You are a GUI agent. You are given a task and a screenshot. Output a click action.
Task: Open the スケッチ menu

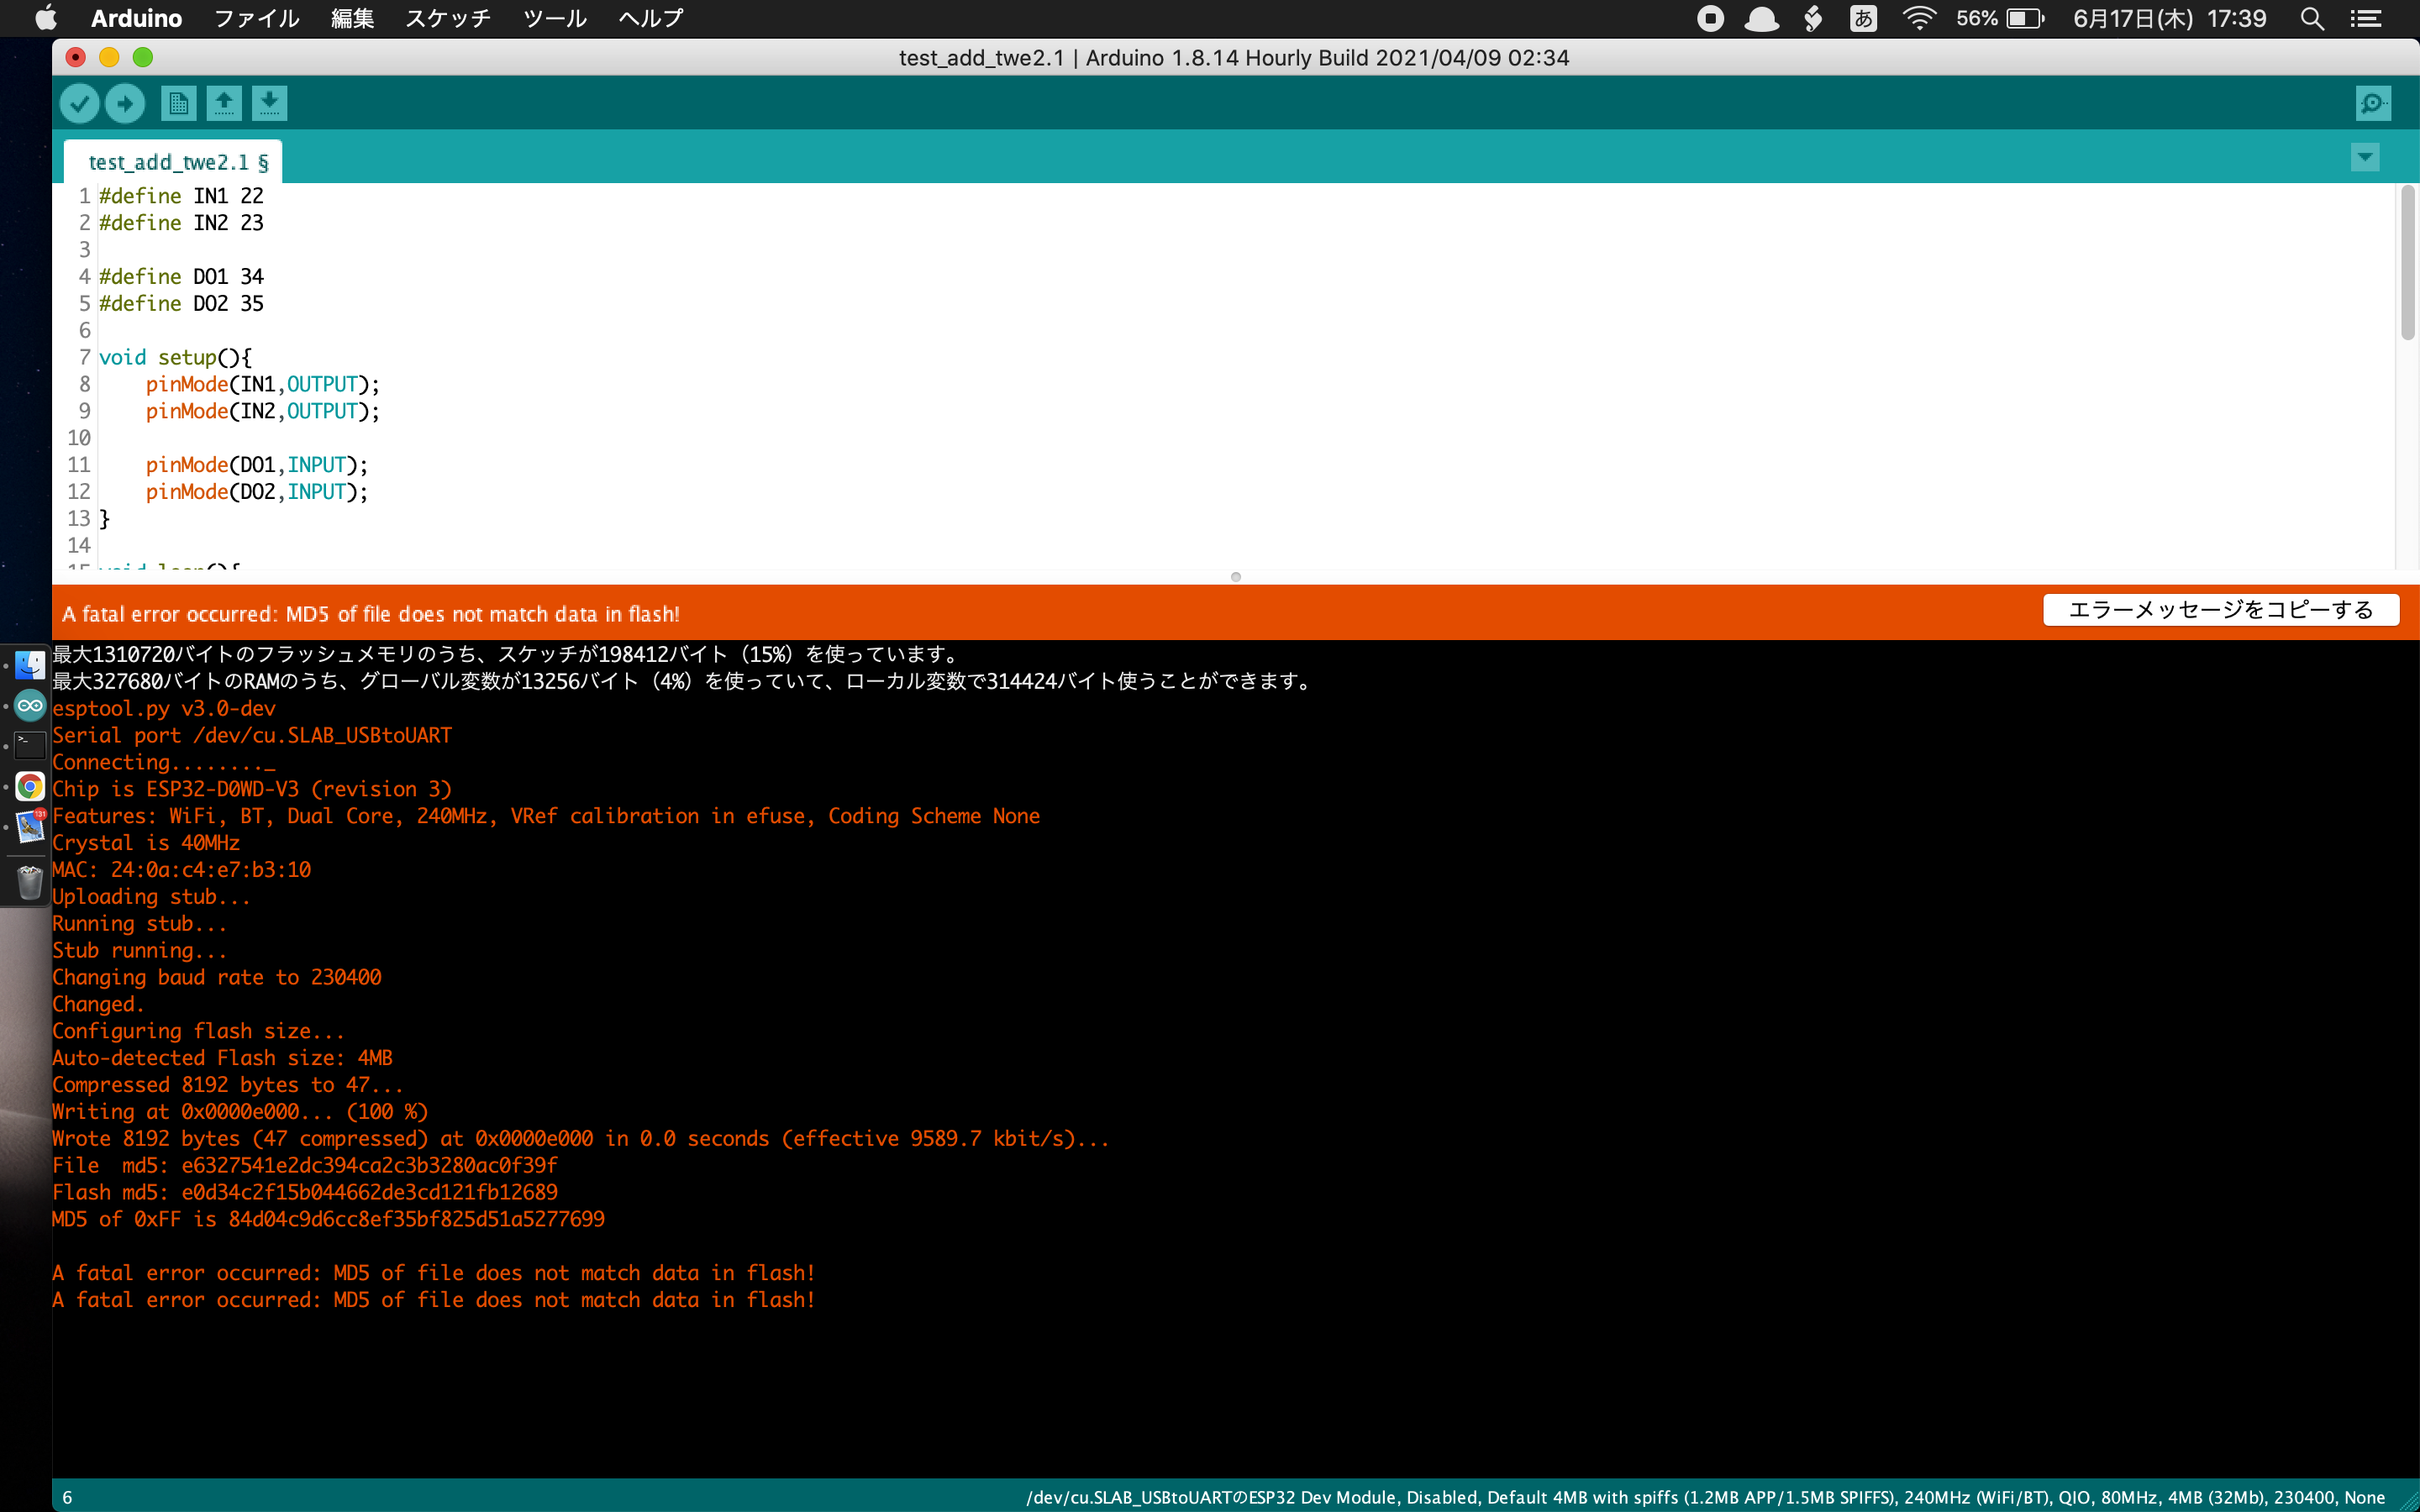[447, 19]
